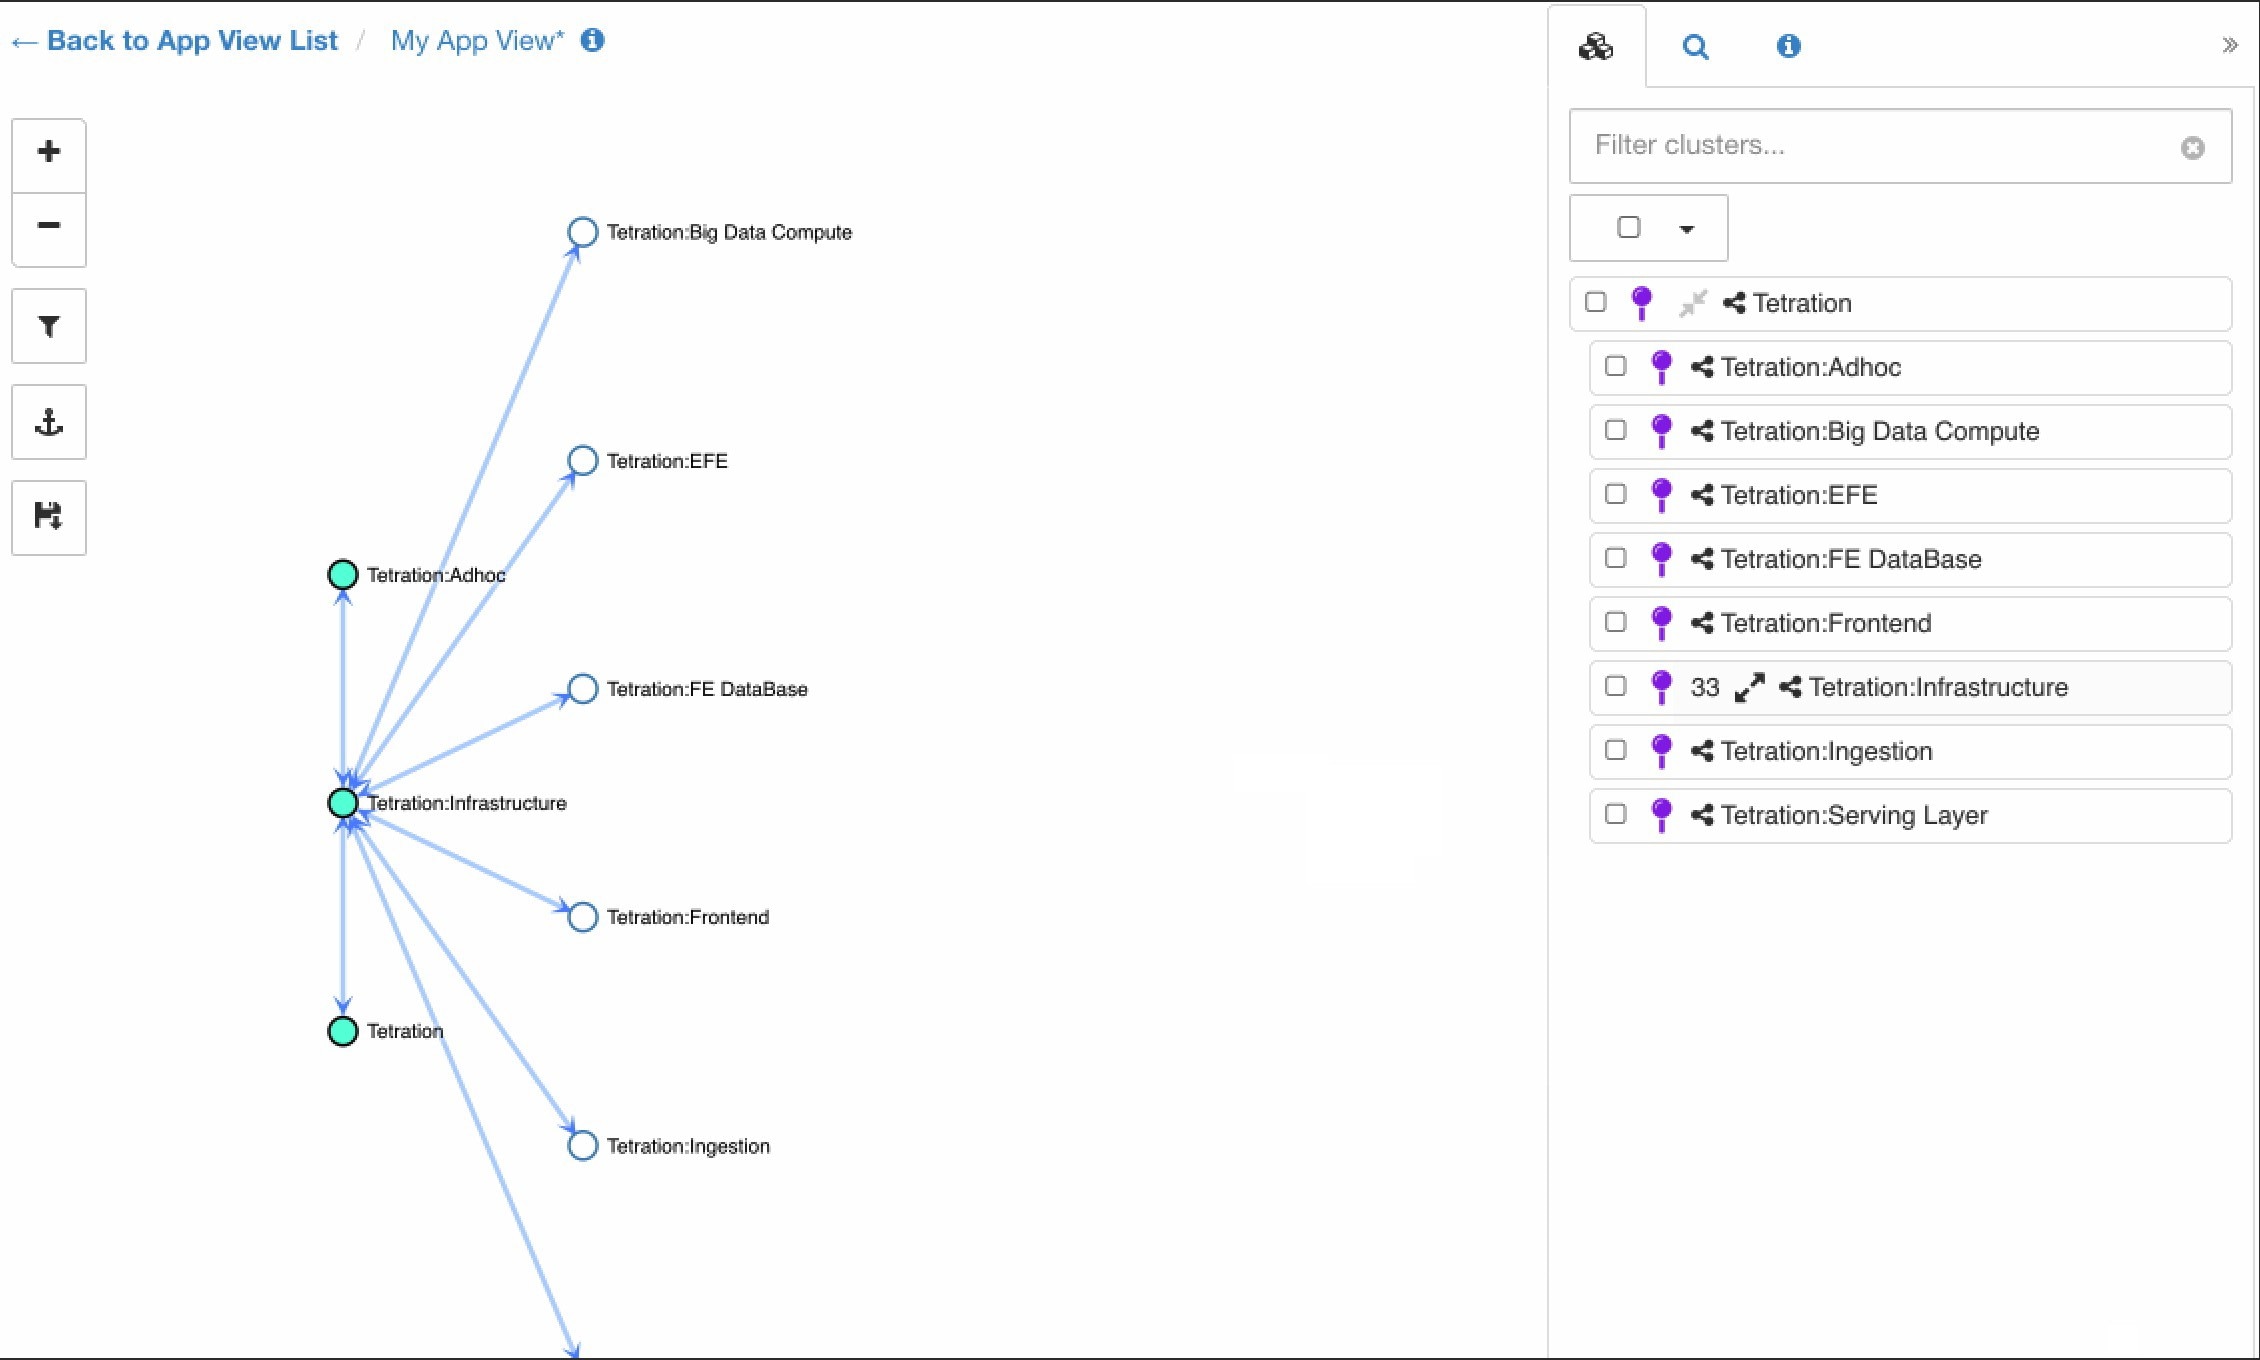Check the Tetration:Adhoc checkbox

[x=1616, y=365]
